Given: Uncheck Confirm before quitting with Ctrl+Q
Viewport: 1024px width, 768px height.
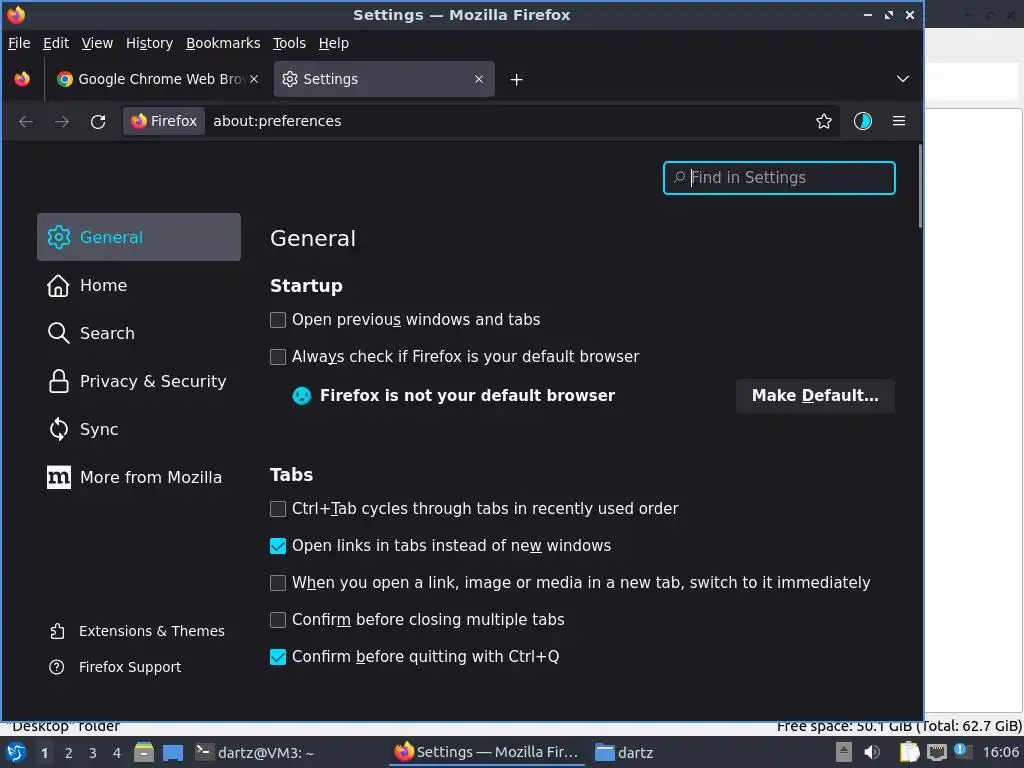Looking at the screenshot, I should point(278,657).
